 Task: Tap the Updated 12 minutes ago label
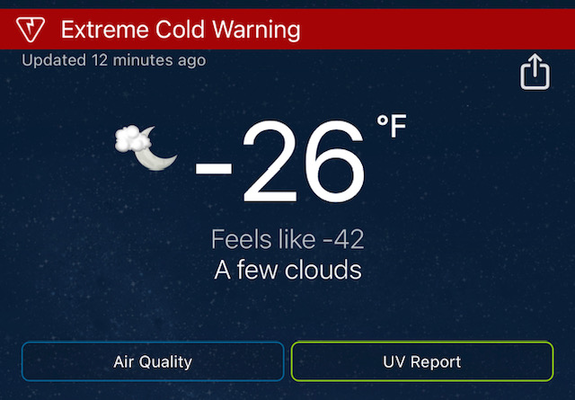pyautogui.click(x=114, y=60)
